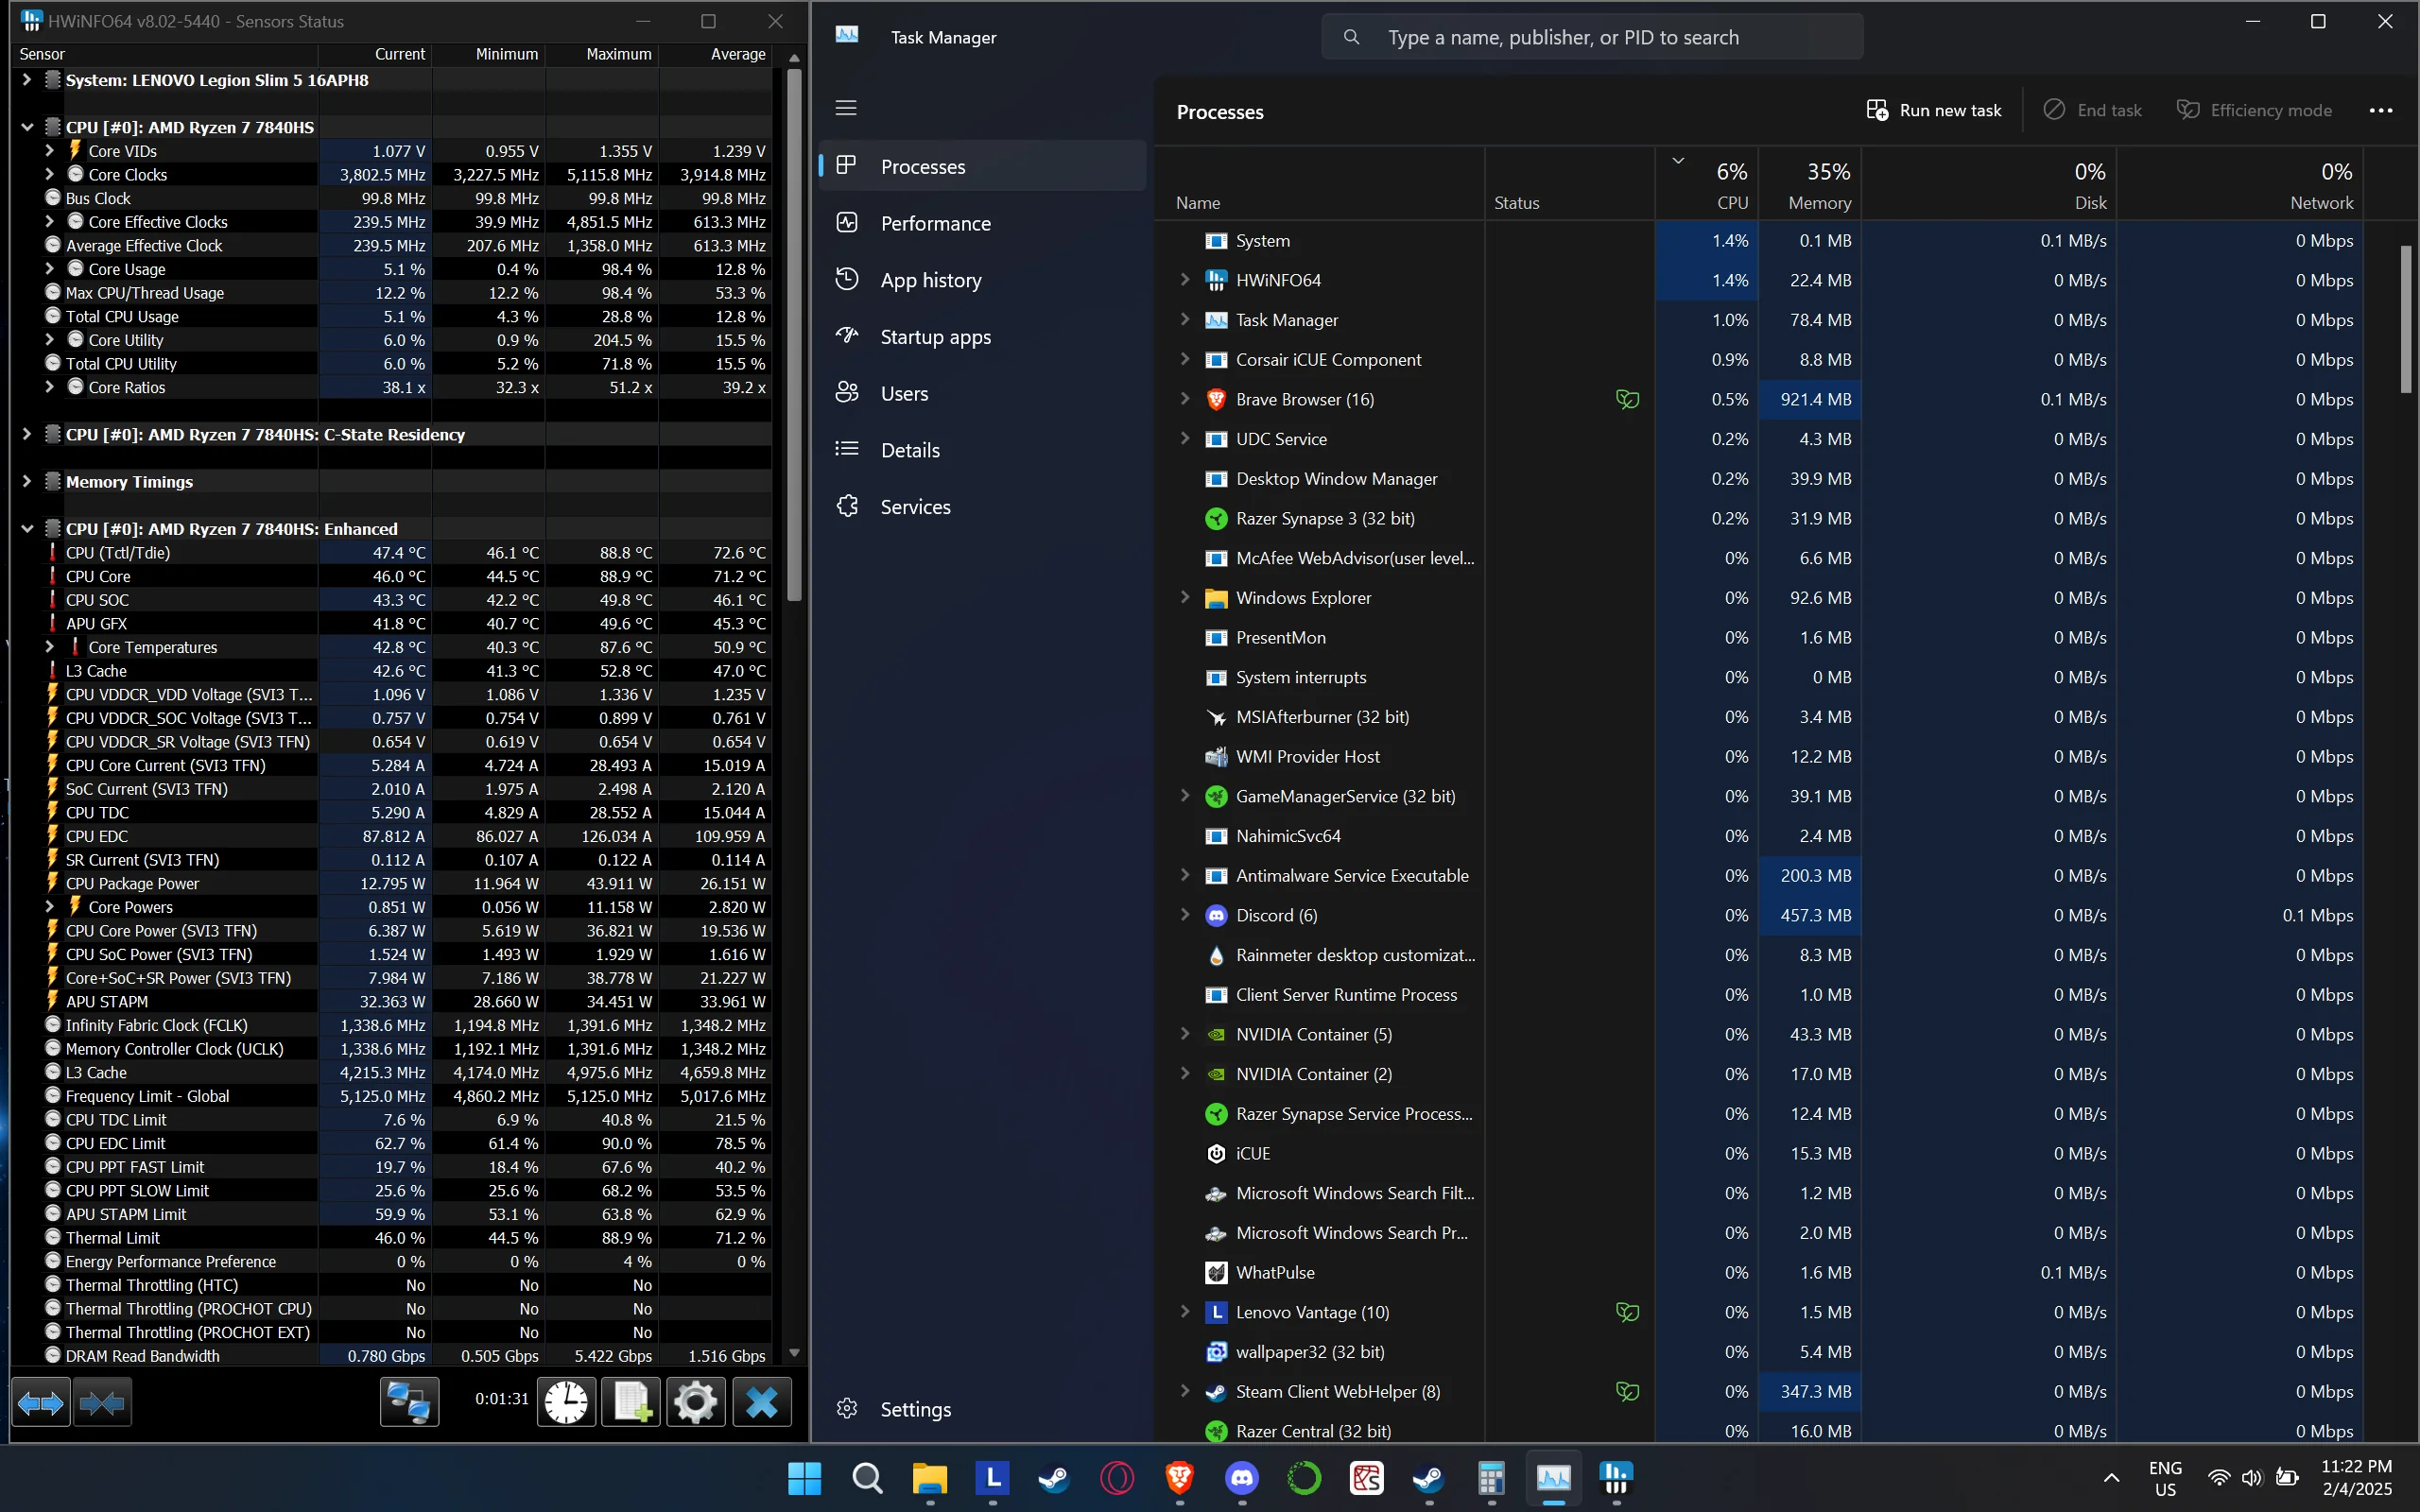The image size is (2420, 1512).
Task: Switch to the Startup apps page
Action: pyautogui.click(x=982, y=337)
